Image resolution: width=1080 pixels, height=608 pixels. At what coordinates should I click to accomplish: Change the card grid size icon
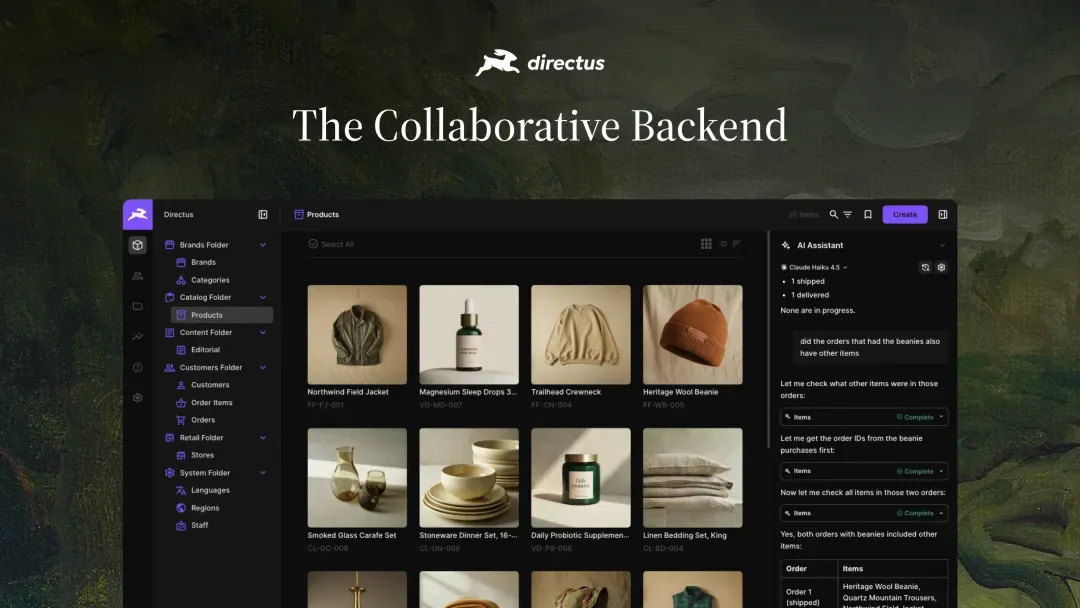[706, 244]
